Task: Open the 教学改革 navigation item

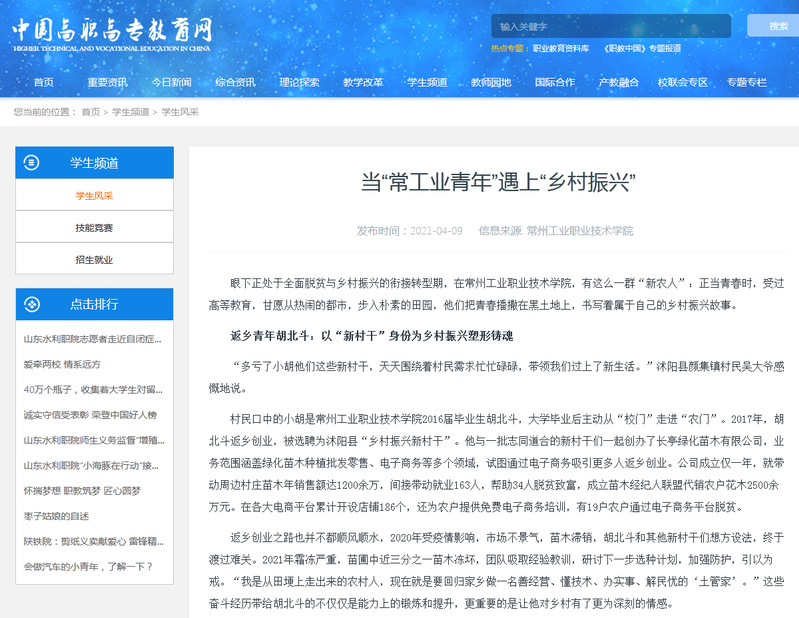Action: pyautogui.click(x=363, y=82)
